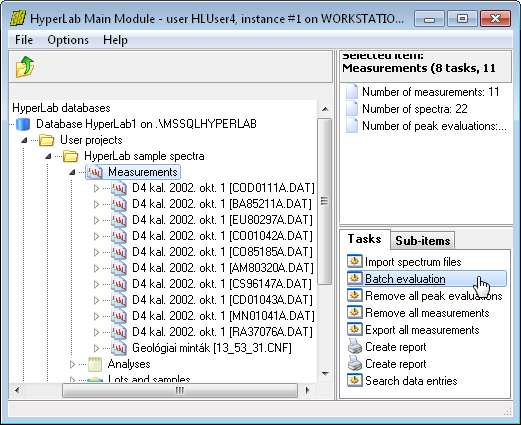Click the Search data entries task icon

[354, 380]
